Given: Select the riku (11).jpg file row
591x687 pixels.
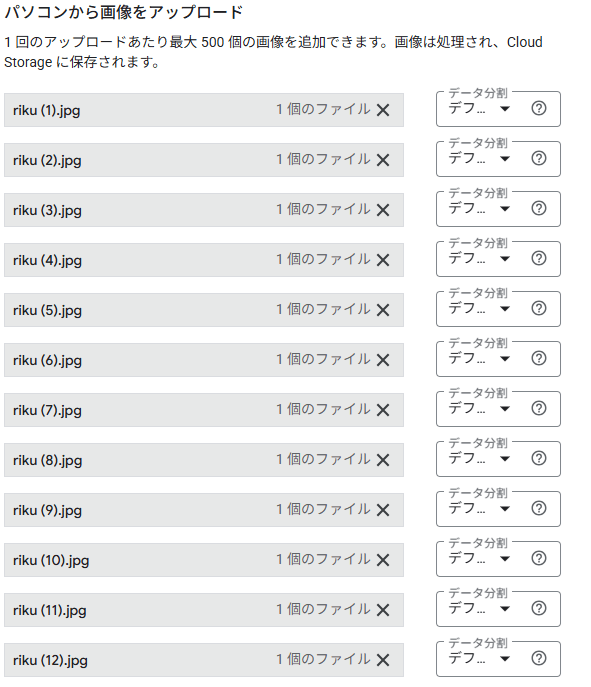Looking at the screenshot, I should (x=204, y=609).
